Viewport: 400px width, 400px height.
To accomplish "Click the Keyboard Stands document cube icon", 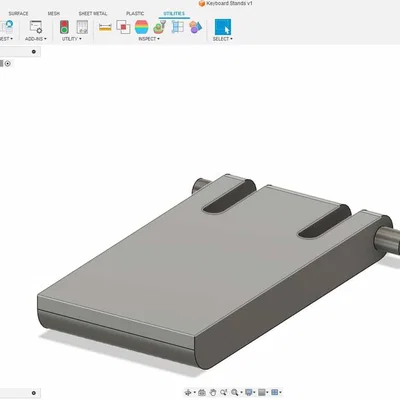I will click(x=202, y=4).
